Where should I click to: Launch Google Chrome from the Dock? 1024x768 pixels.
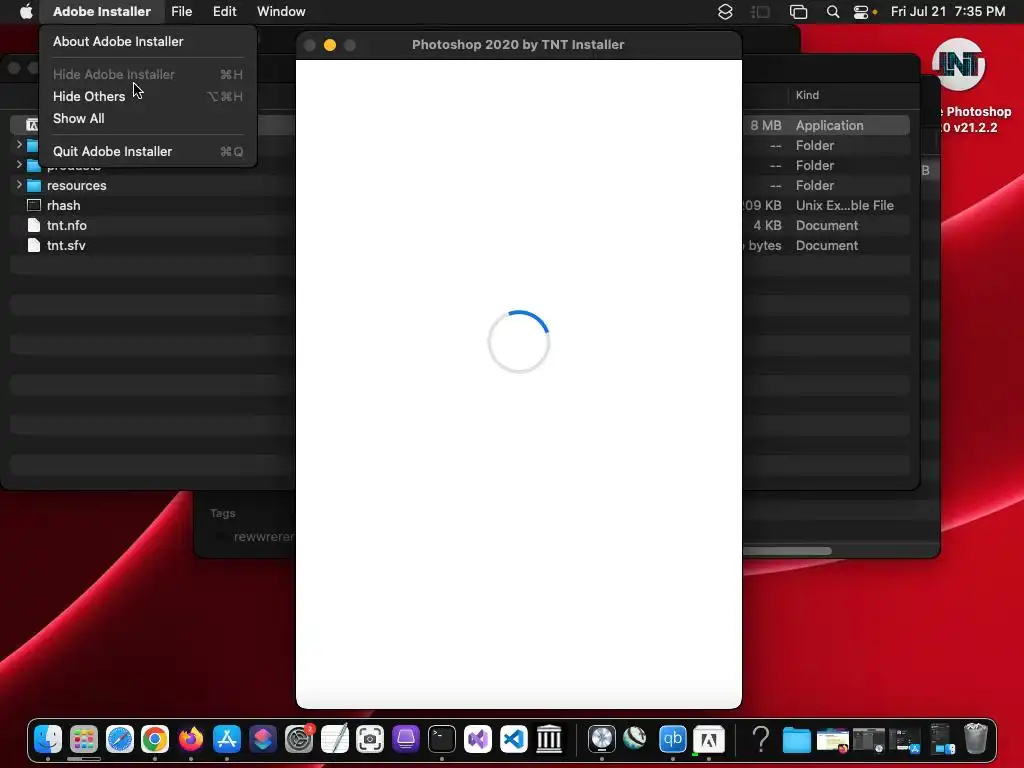[155, 739]
